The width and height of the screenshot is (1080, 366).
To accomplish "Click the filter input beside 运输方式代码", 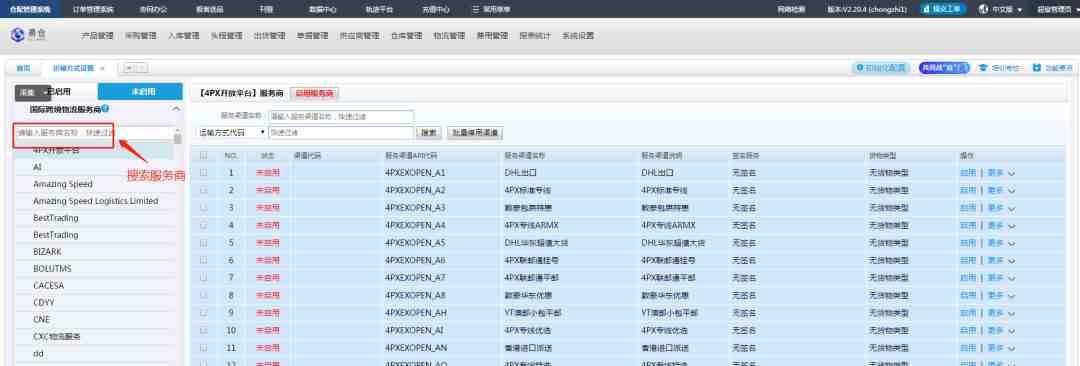I will pos(341,132).
